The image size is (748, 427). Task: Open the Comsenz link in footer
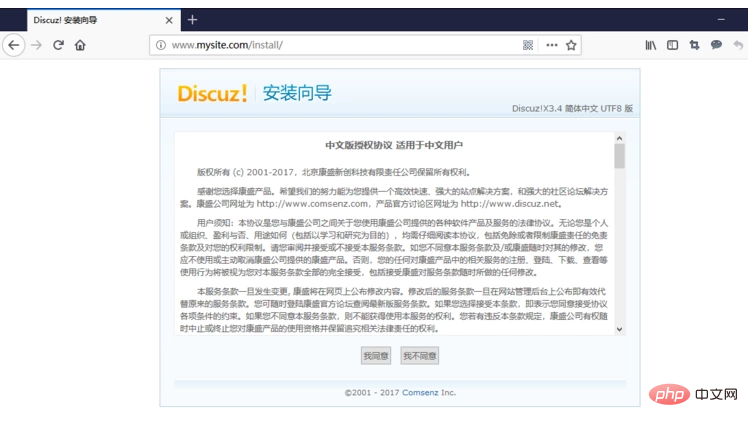[x=420, y=393]
